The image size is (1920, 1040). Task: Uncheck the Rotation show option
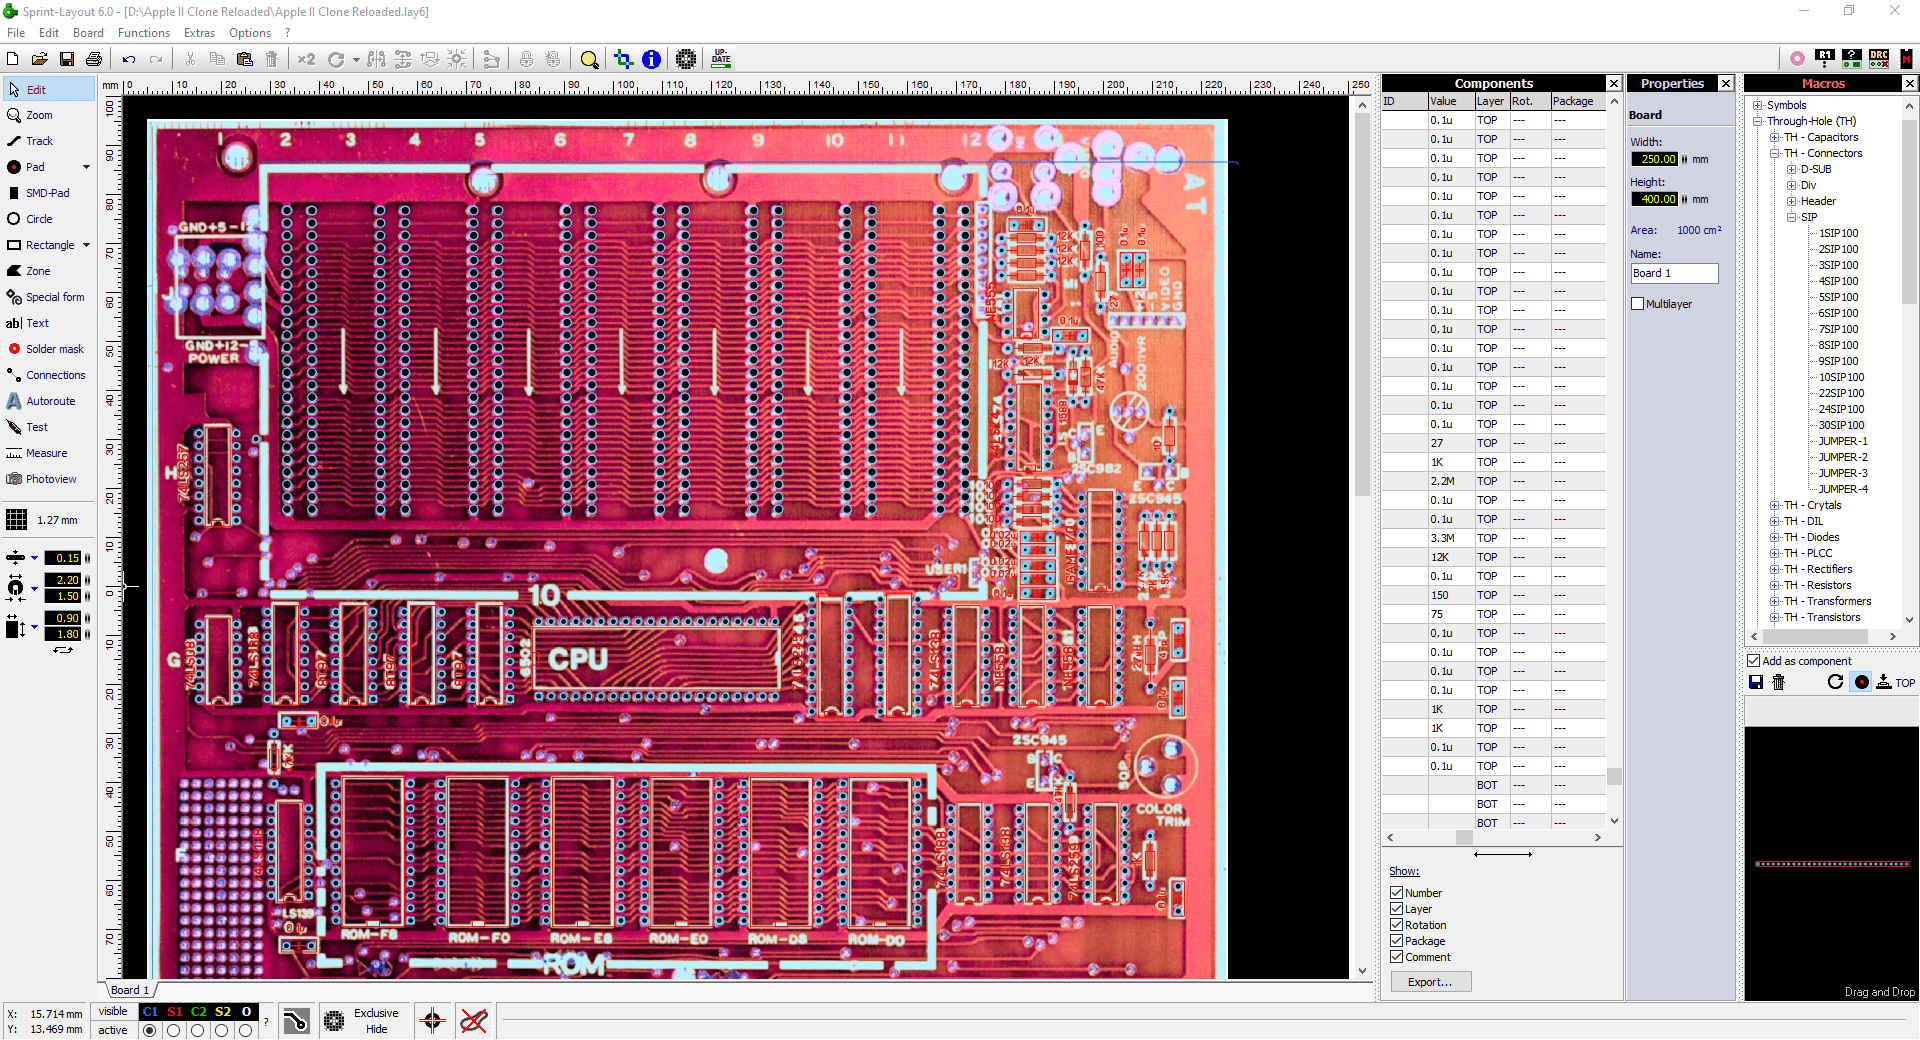(x=1396, y=925)
